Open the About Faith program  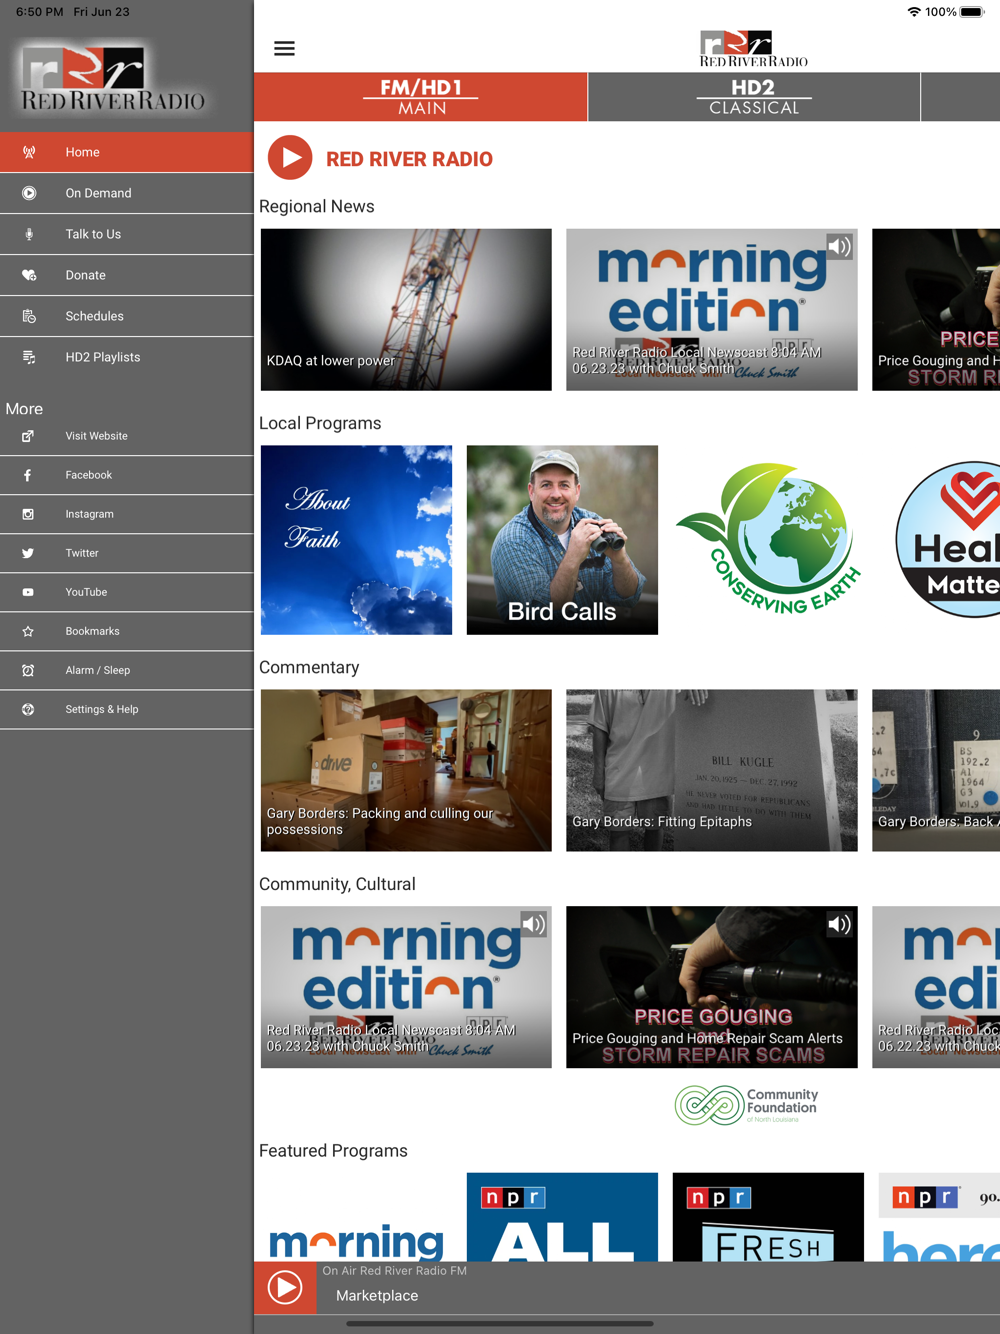(x=356, y=540)
